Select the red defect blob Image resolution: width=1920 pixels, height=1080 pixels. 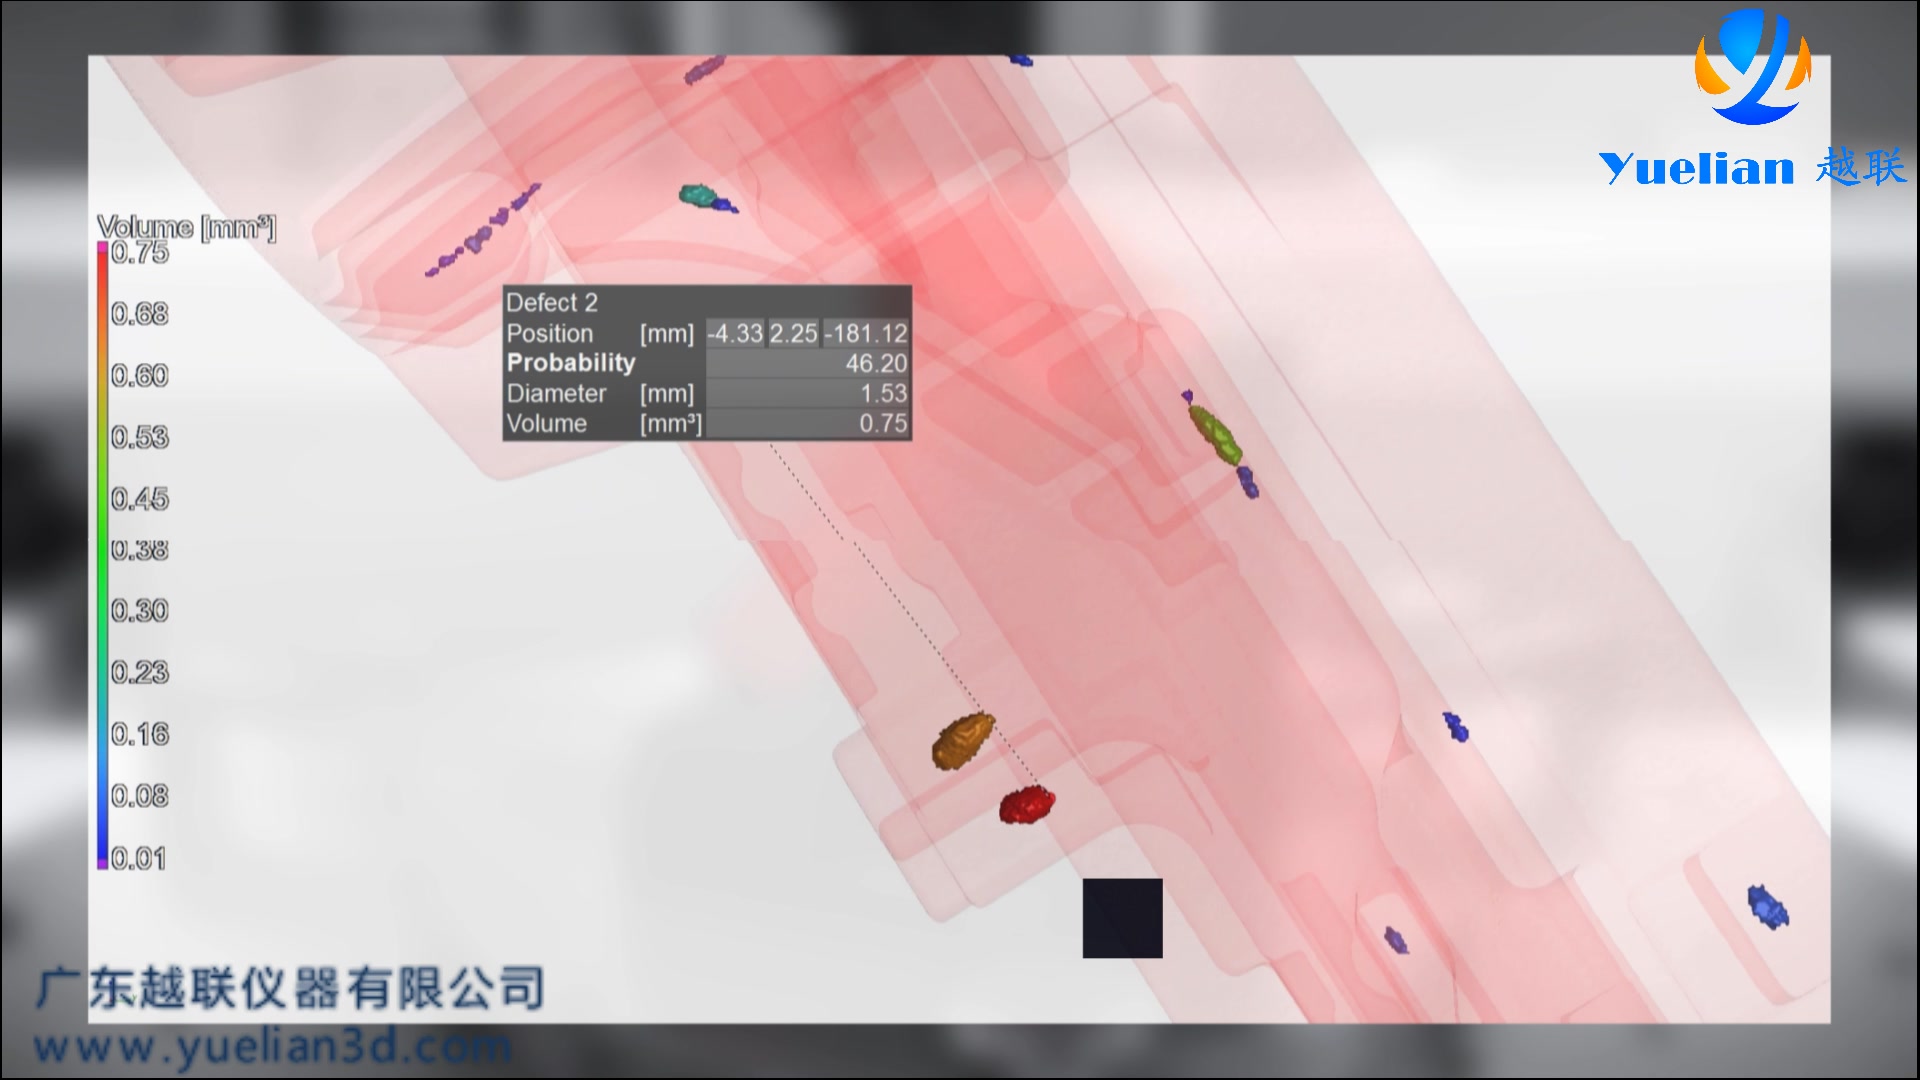(1027, 804)
